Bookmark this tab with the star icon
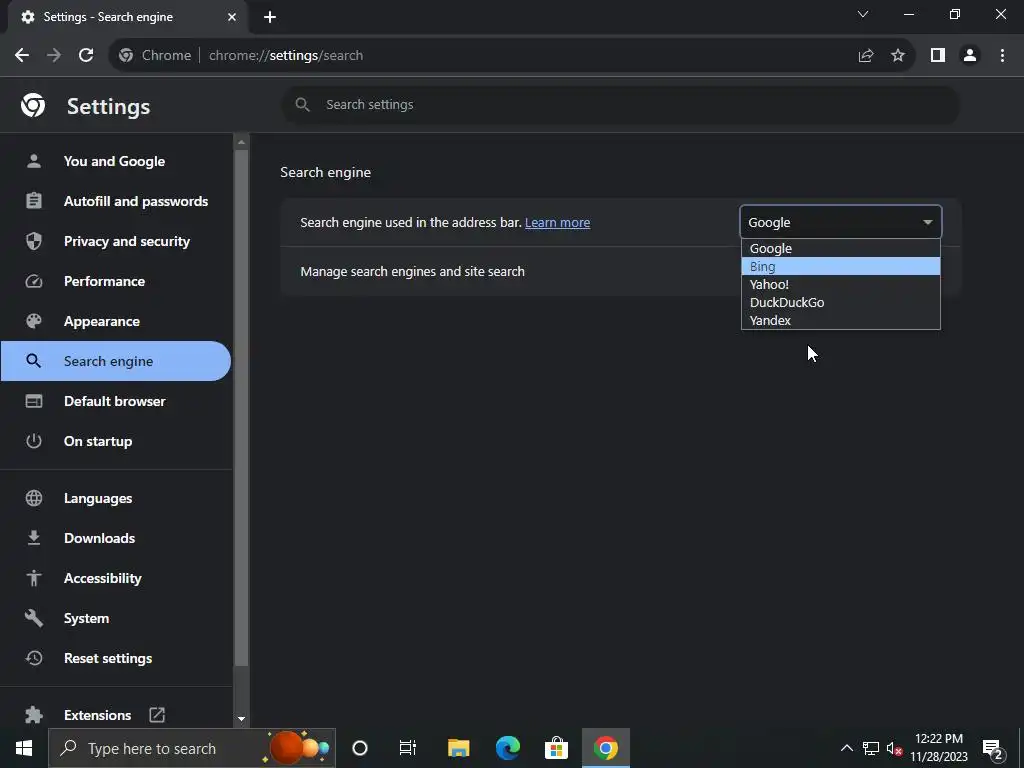Screen dimensions: 1024x768 pyautogui.click(x=898, y=56)
